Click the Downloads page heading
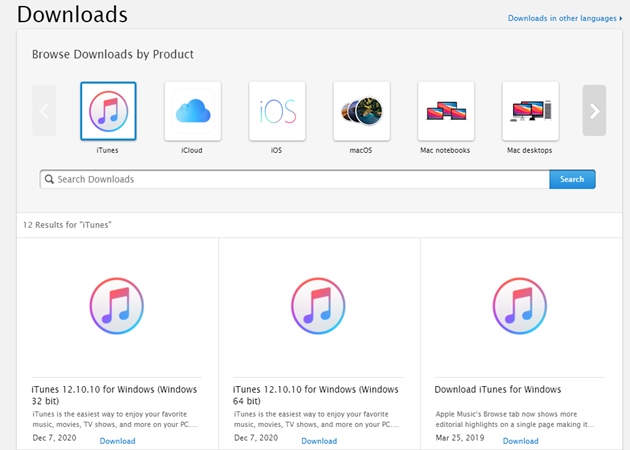Viewport: 630px width, 450px height. pos(72,14)
